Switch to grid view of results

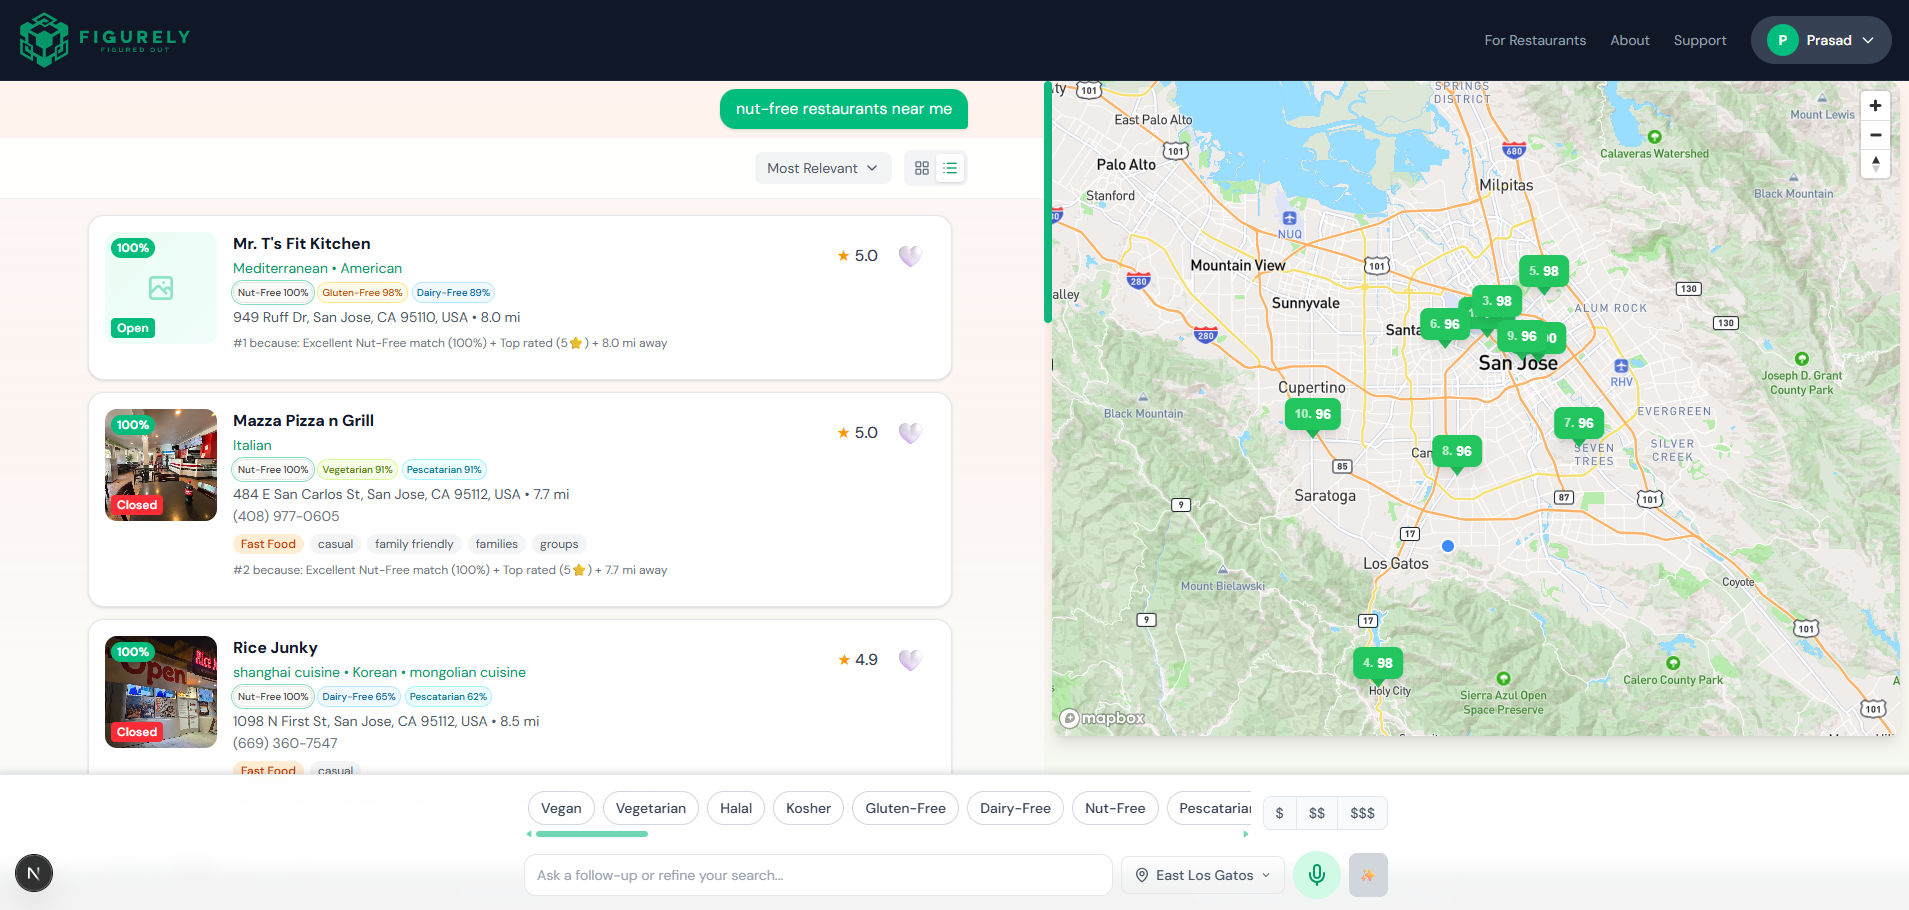click(x=921, y=167)
